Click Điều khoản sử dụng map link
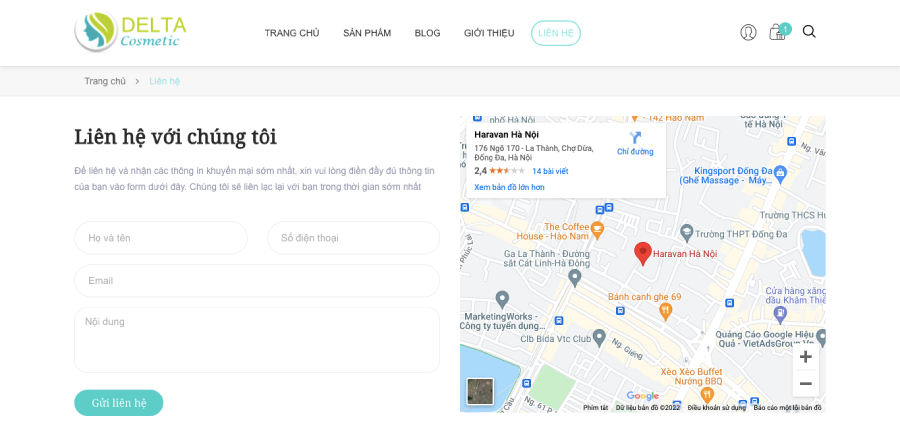The image size is (900, 439). [717, 407]
